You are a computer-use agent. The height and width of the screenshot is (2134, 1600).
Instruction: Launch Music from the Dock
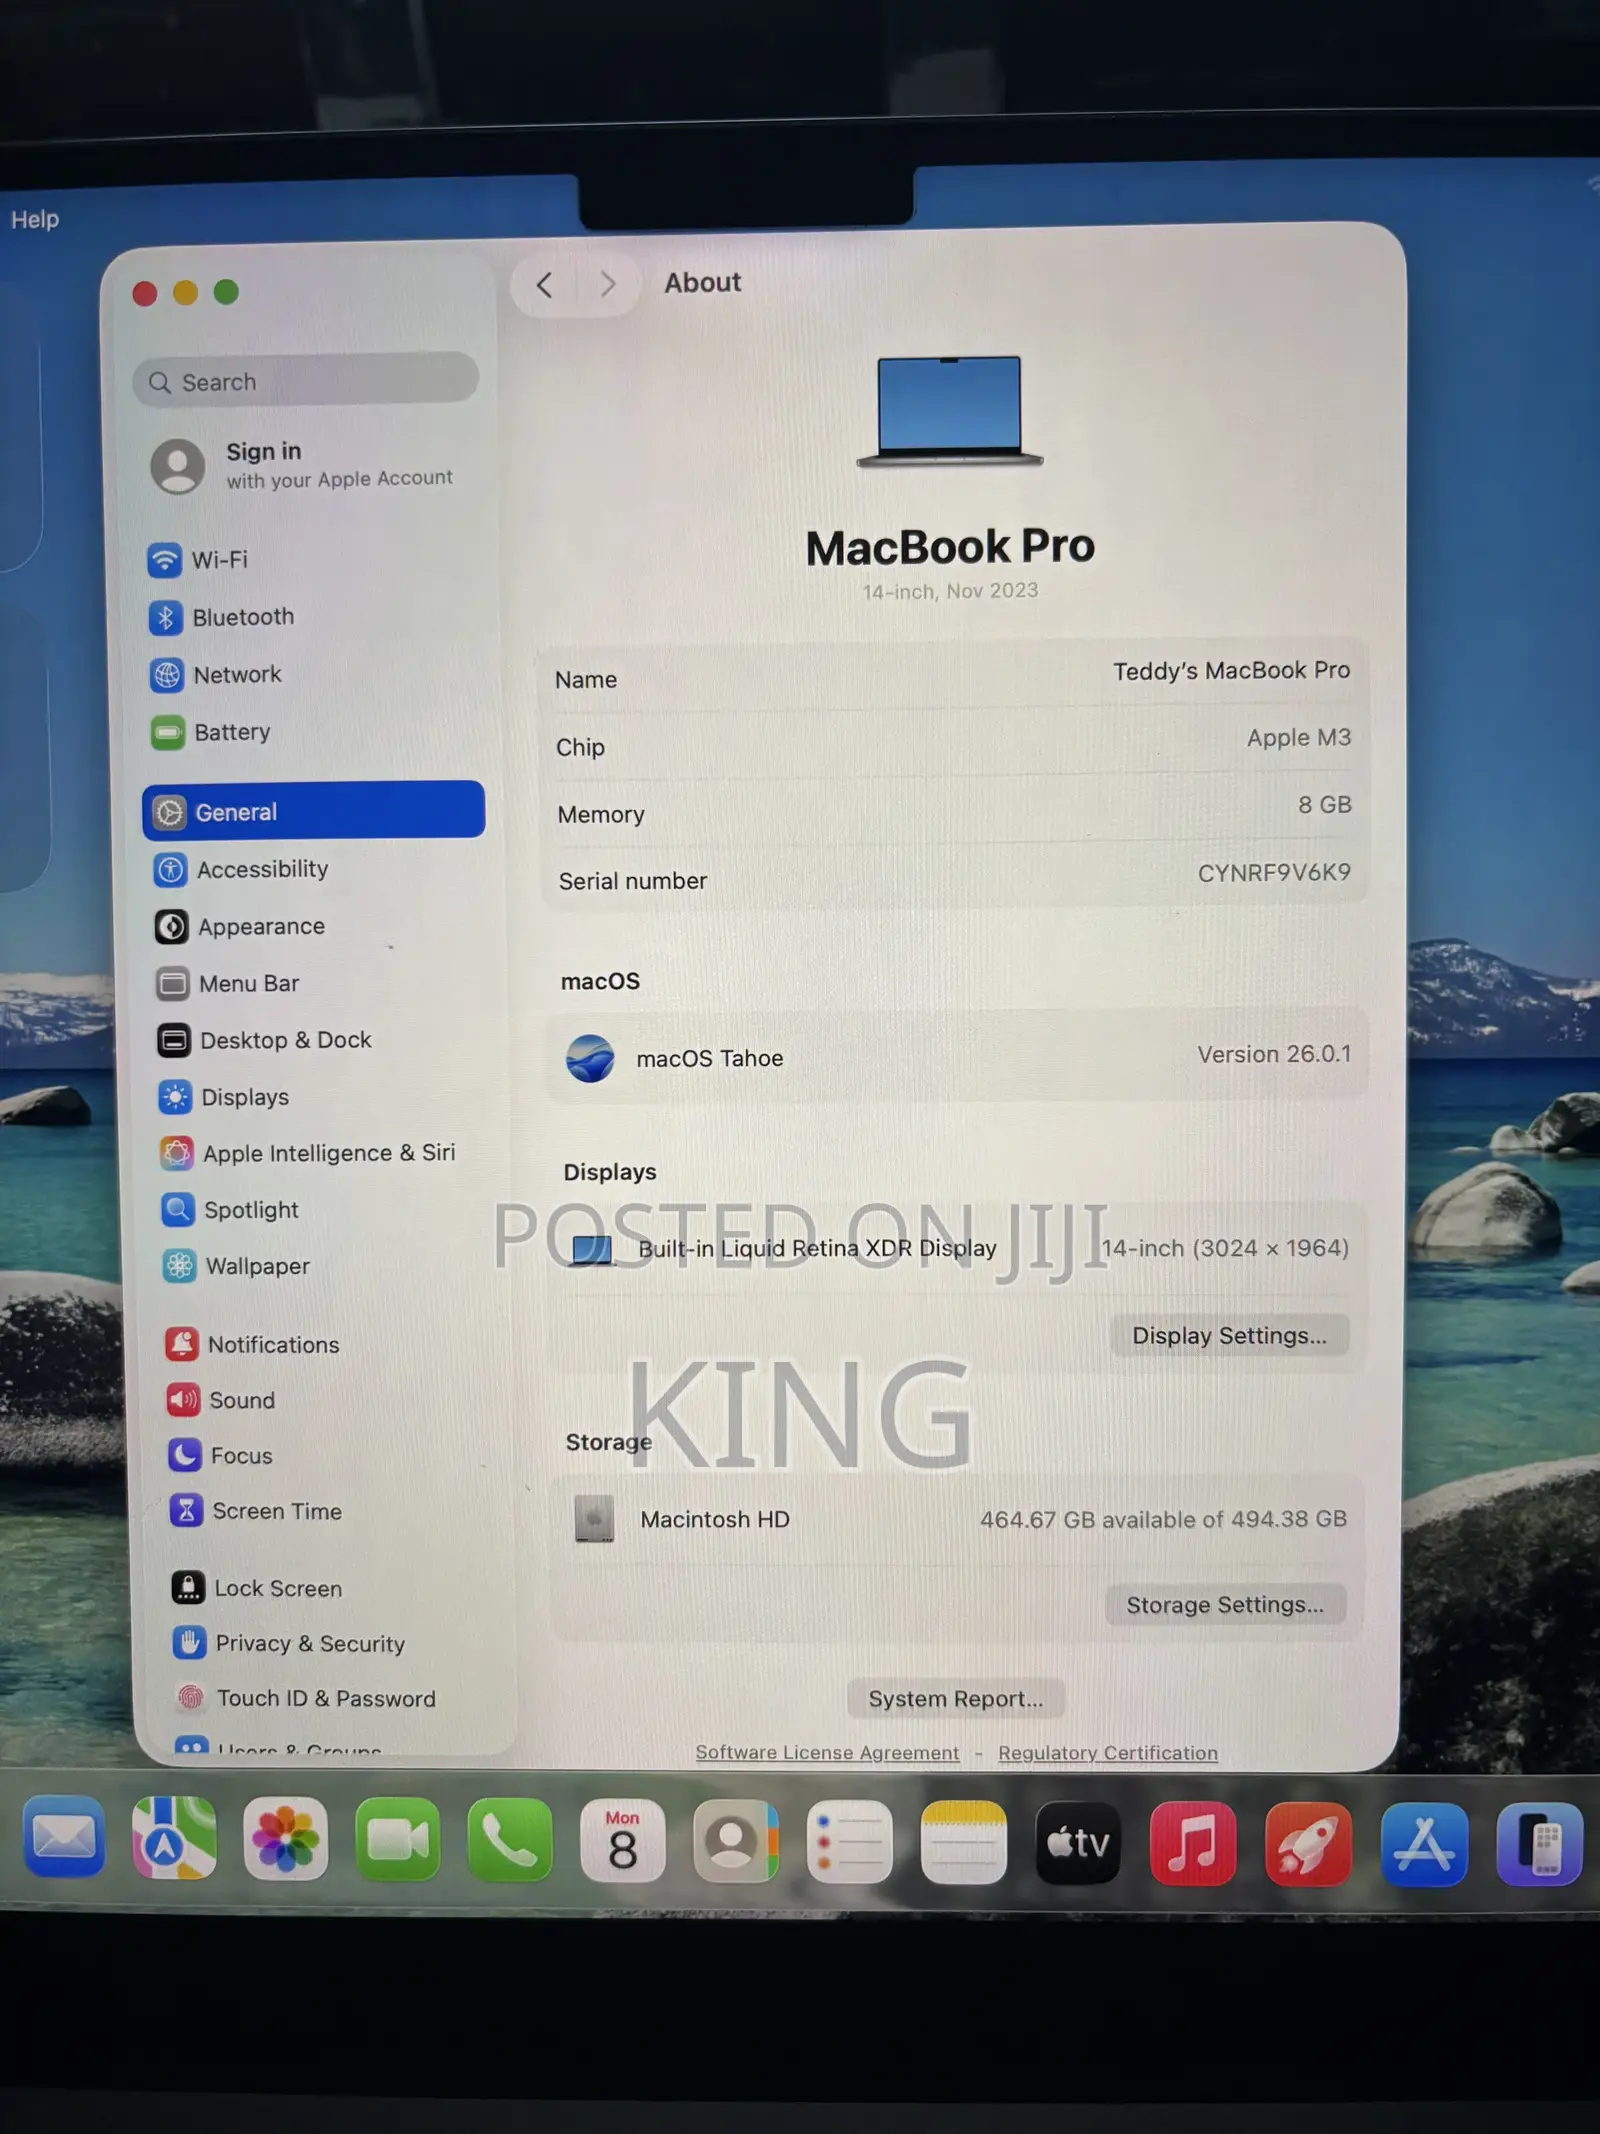[1193, 1844]
